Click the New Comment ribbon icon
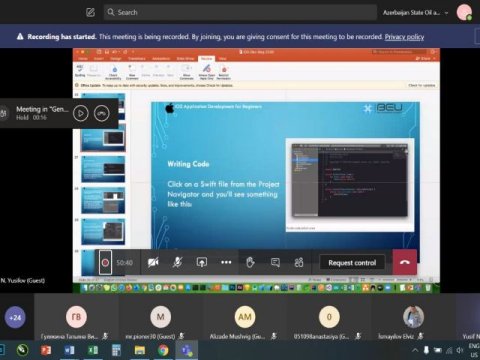The image size is (480, 360). pyautogui.click(x=132, y=72)
